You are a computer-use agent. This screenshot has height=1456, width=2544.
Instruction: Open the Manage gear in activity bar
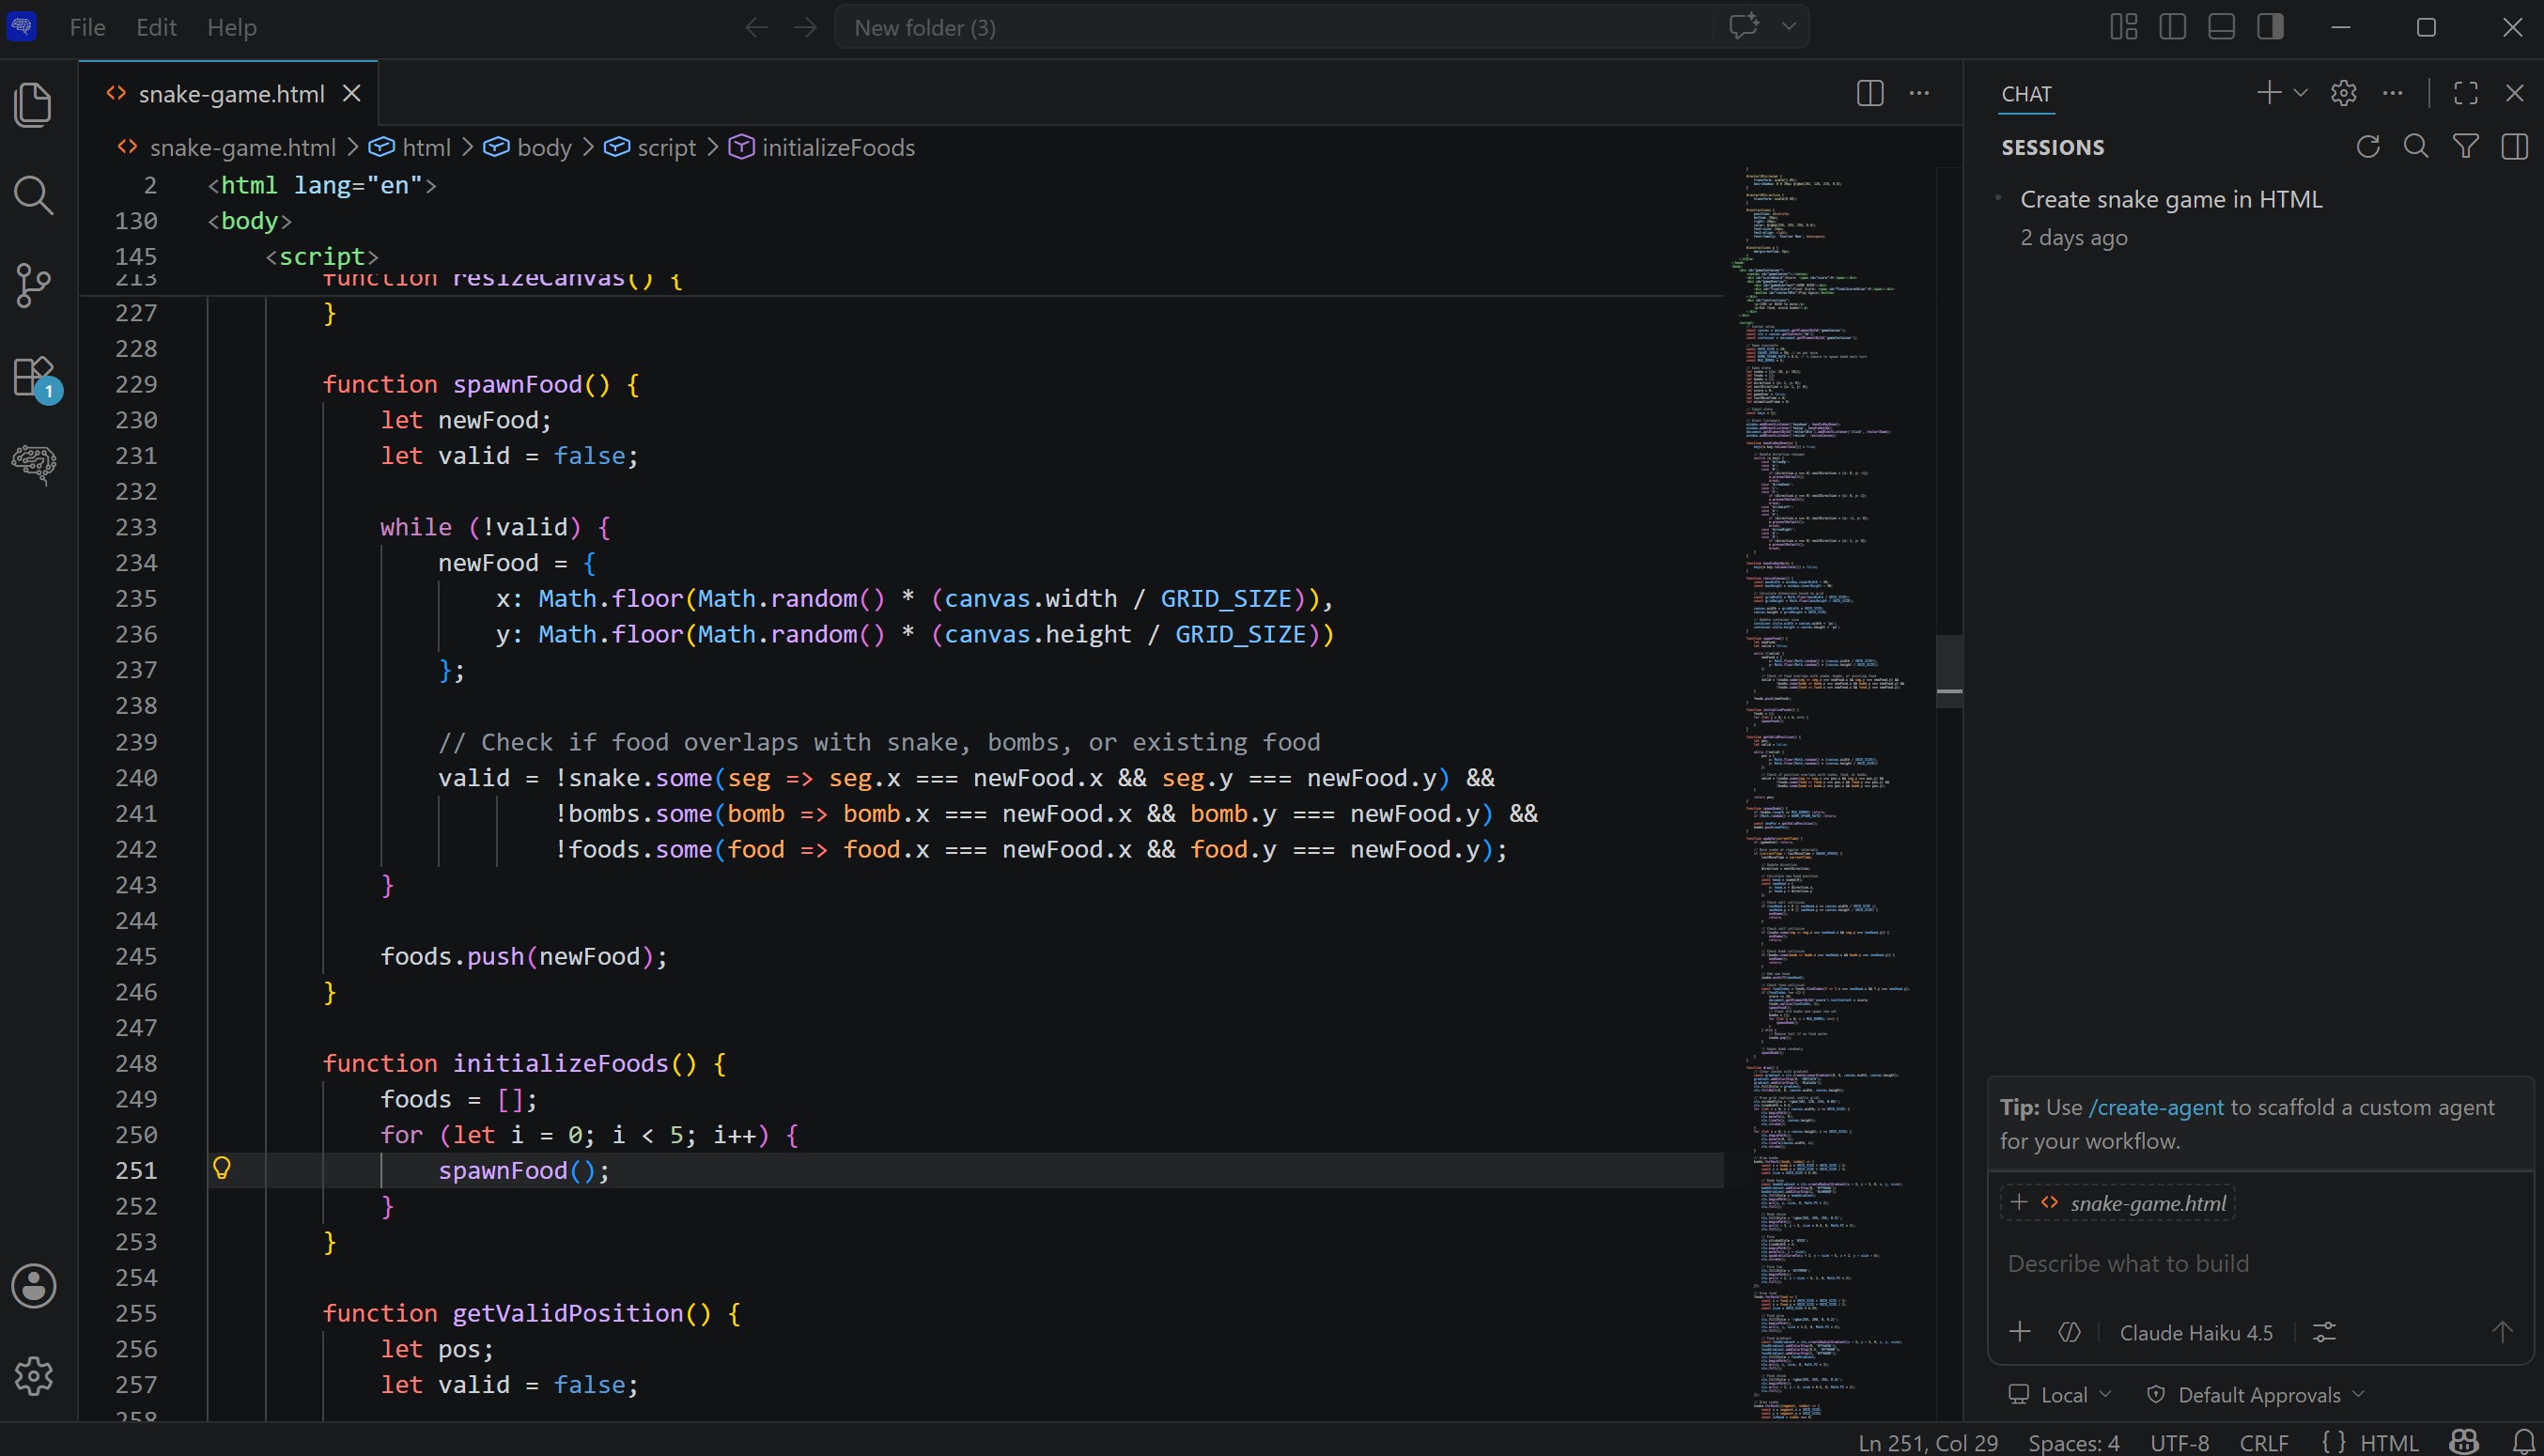coord(34,1376)
